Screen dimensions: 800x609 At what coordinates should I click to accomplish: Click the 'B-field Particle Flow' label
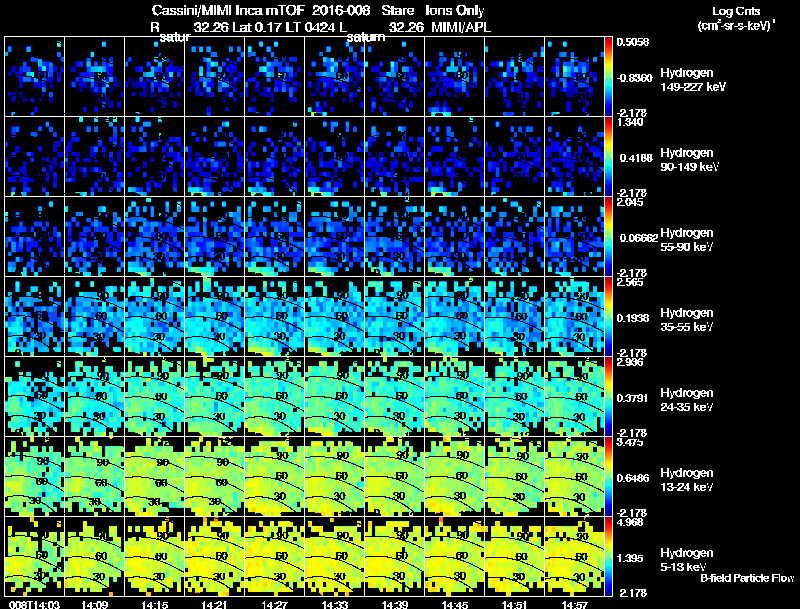[747, 578]
